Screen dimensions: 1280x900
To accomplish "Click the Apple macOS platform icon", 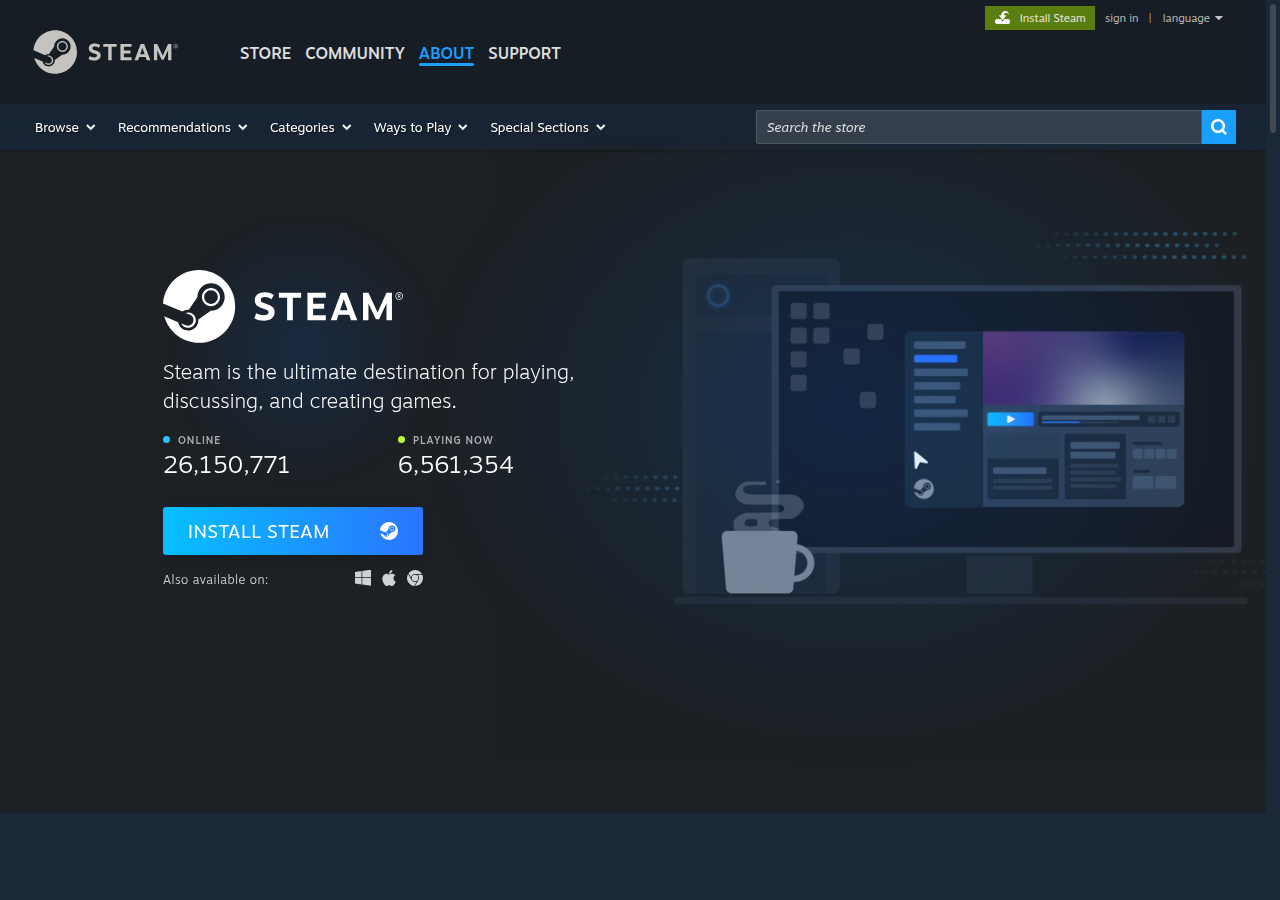I will point(389,578).
